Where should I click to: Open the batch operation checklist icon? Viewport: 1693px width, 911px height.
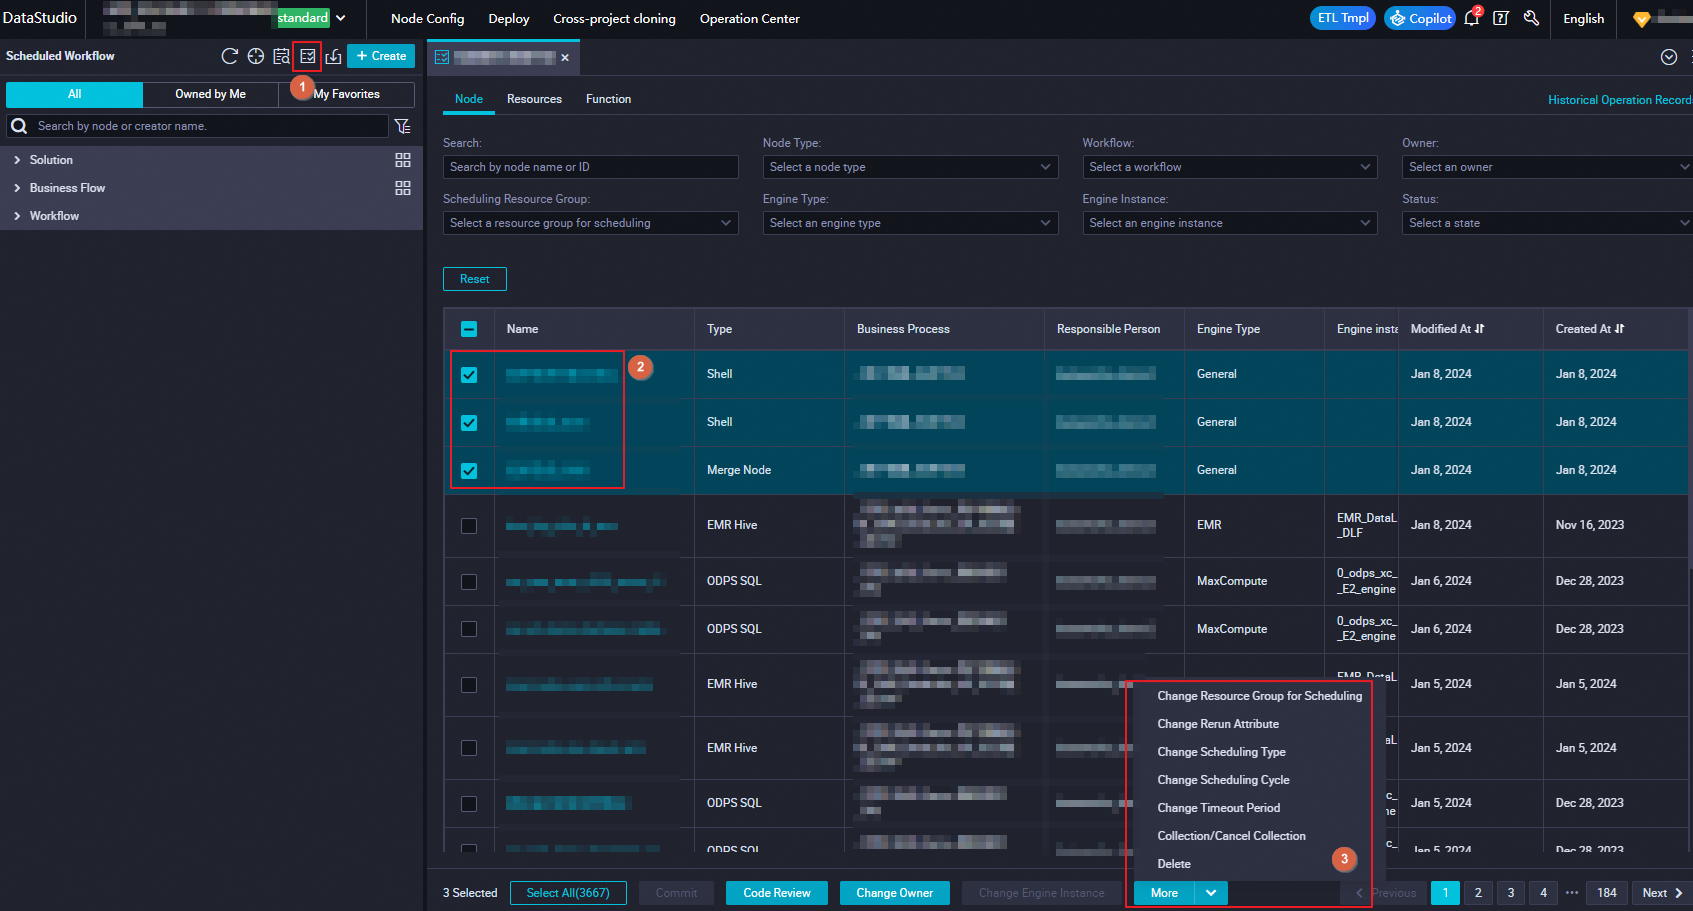(307, 56)
